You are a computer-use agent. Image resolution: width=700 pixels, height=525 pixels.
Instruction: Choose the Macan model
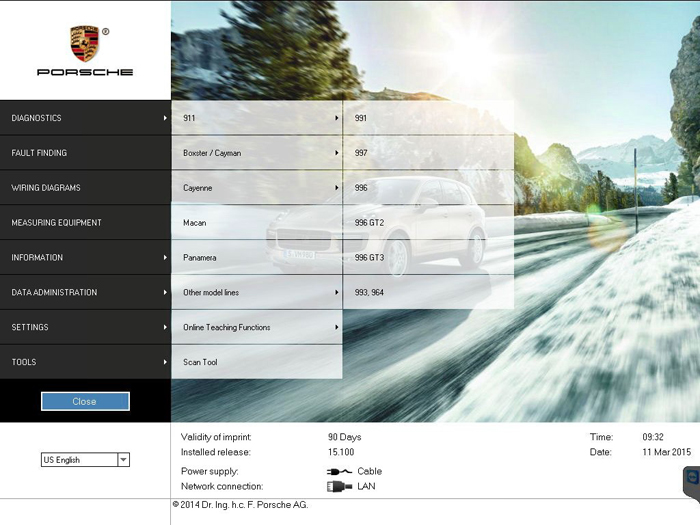click(257, 222)
